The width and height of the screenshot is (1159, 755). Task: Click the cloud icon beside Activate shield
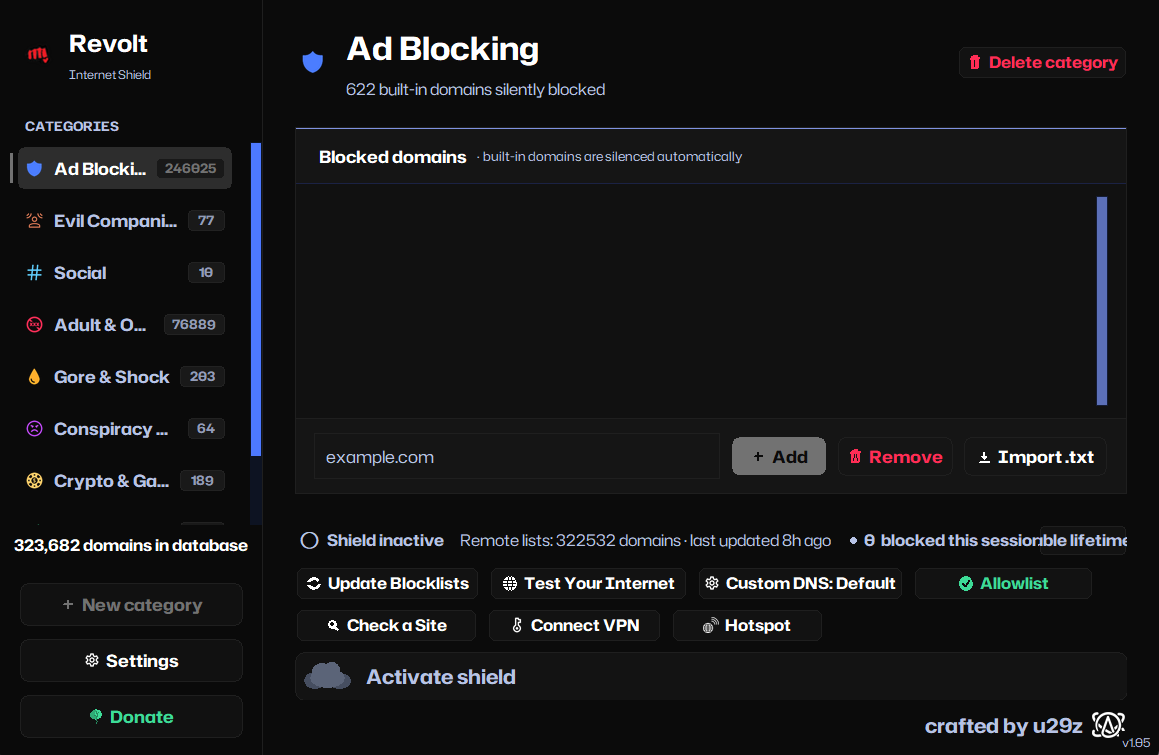tap(327, 676)
